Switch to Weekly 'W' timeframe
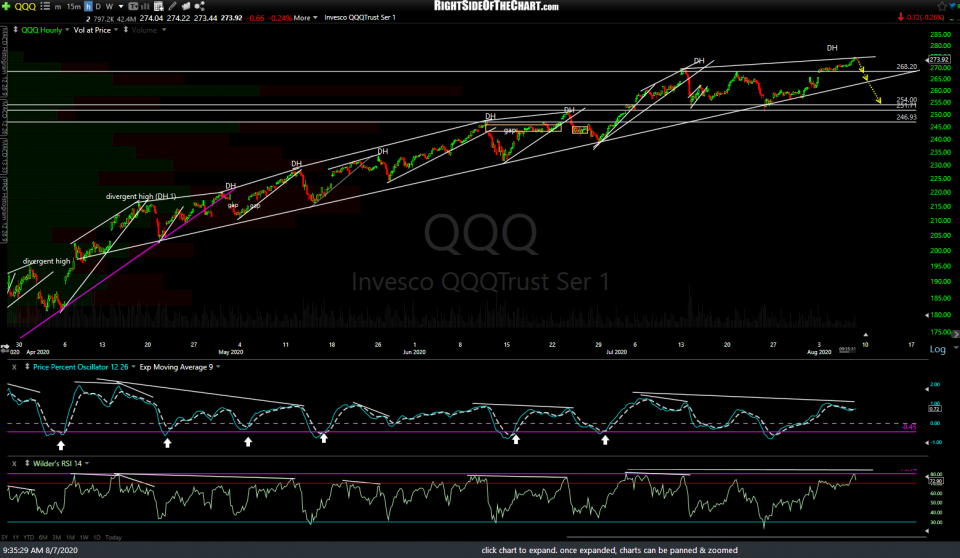 (x=110, y=7)
